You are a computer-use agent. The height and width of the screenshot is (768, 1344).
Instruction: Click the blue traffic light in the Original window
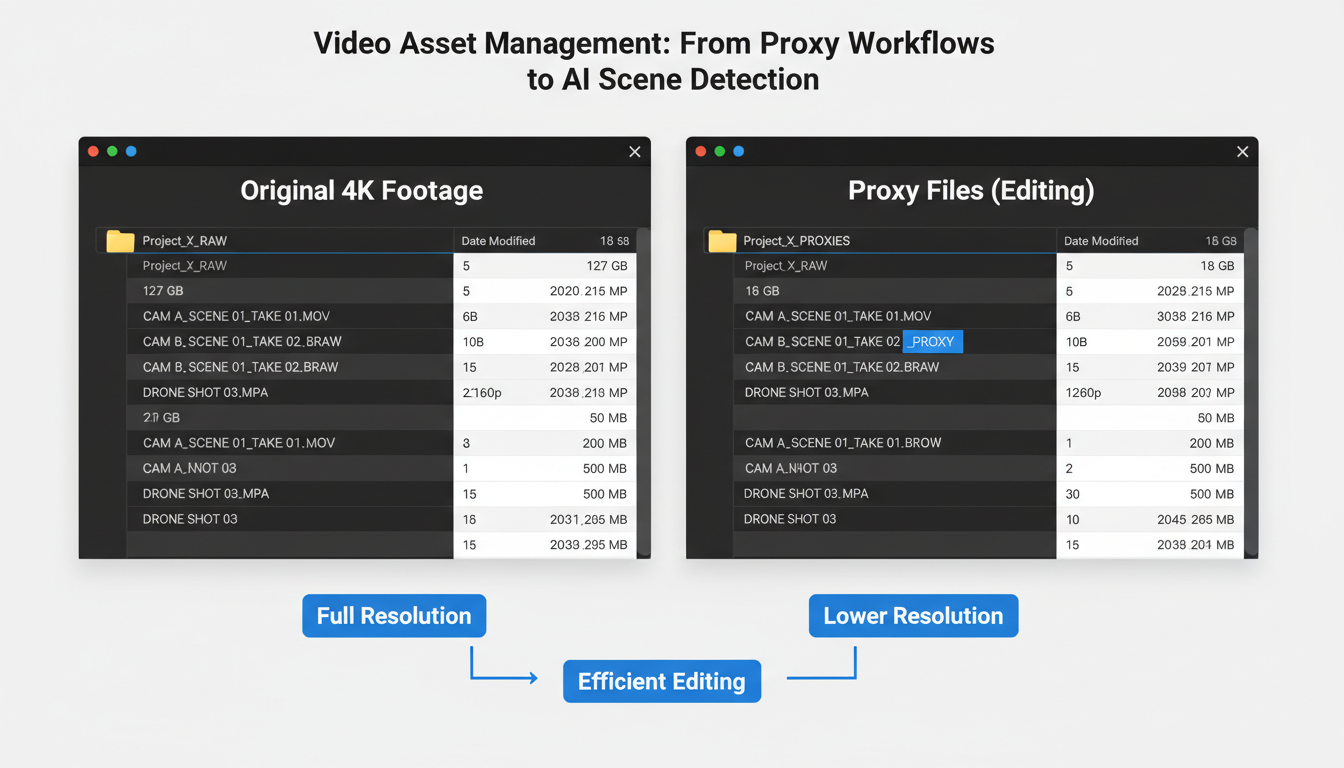131,151
